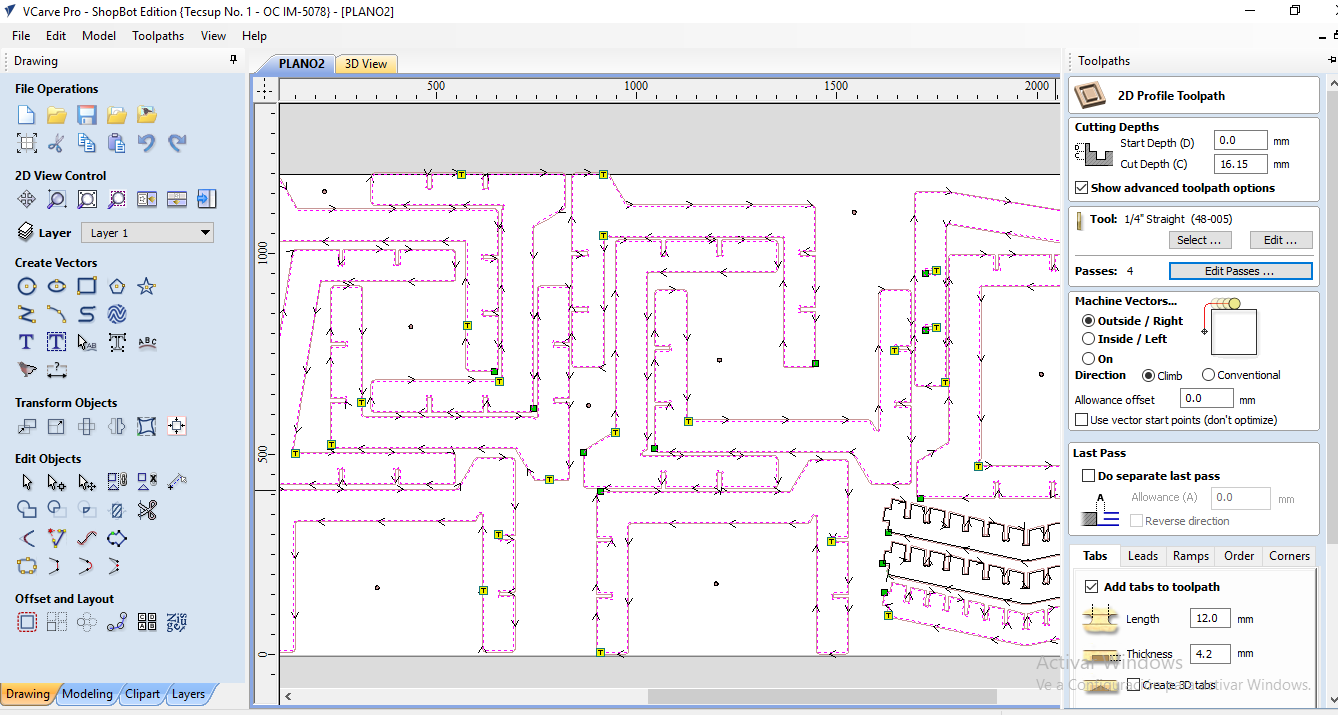
Task: Select the Arc text ABC icon
Action: tap(147, 342)
